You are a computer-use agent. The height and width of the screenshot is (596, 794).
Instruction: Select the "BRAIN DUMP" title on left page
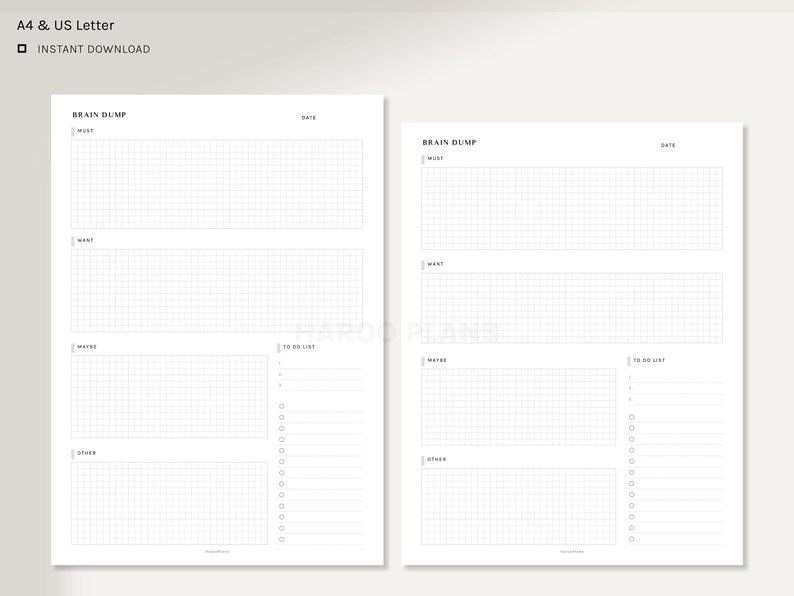pyautogui.click(x=99, y=115)
